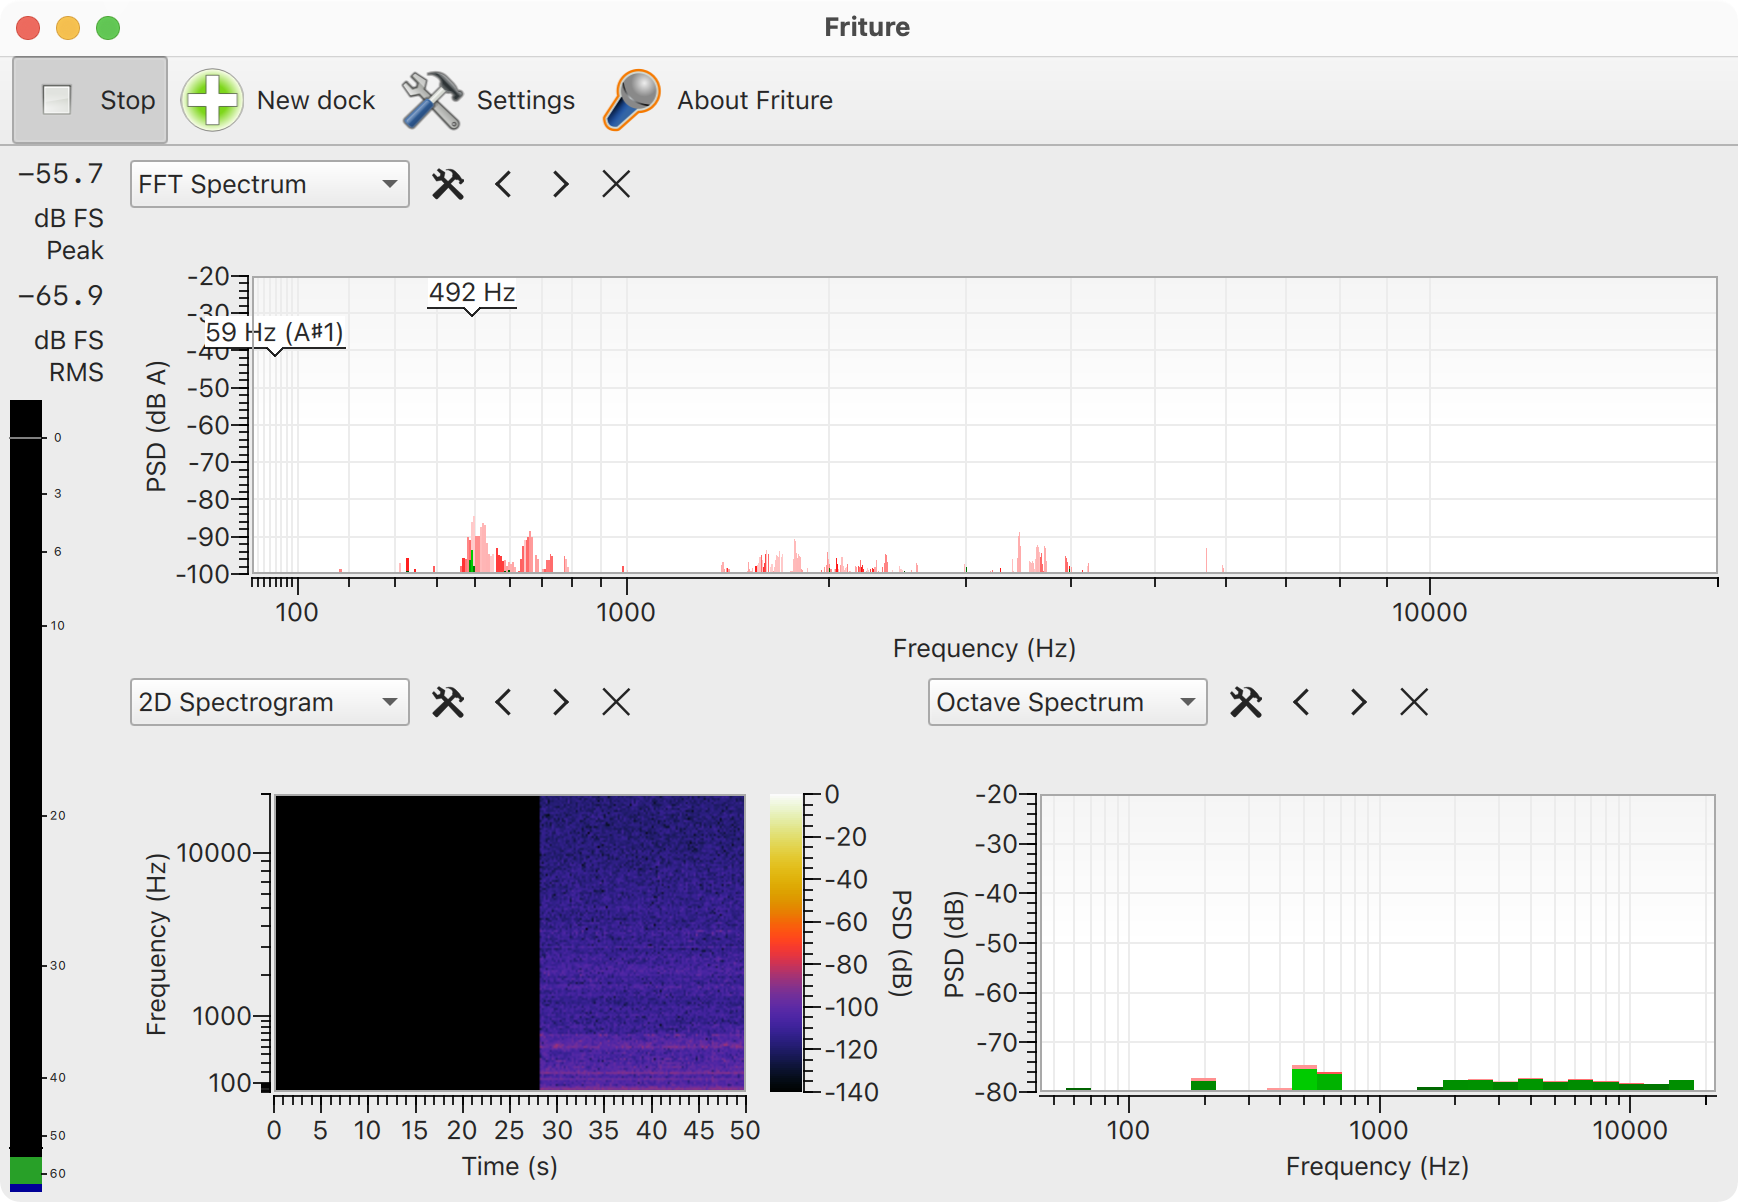
Task: Click the New dock label
Action: point(316,100)
